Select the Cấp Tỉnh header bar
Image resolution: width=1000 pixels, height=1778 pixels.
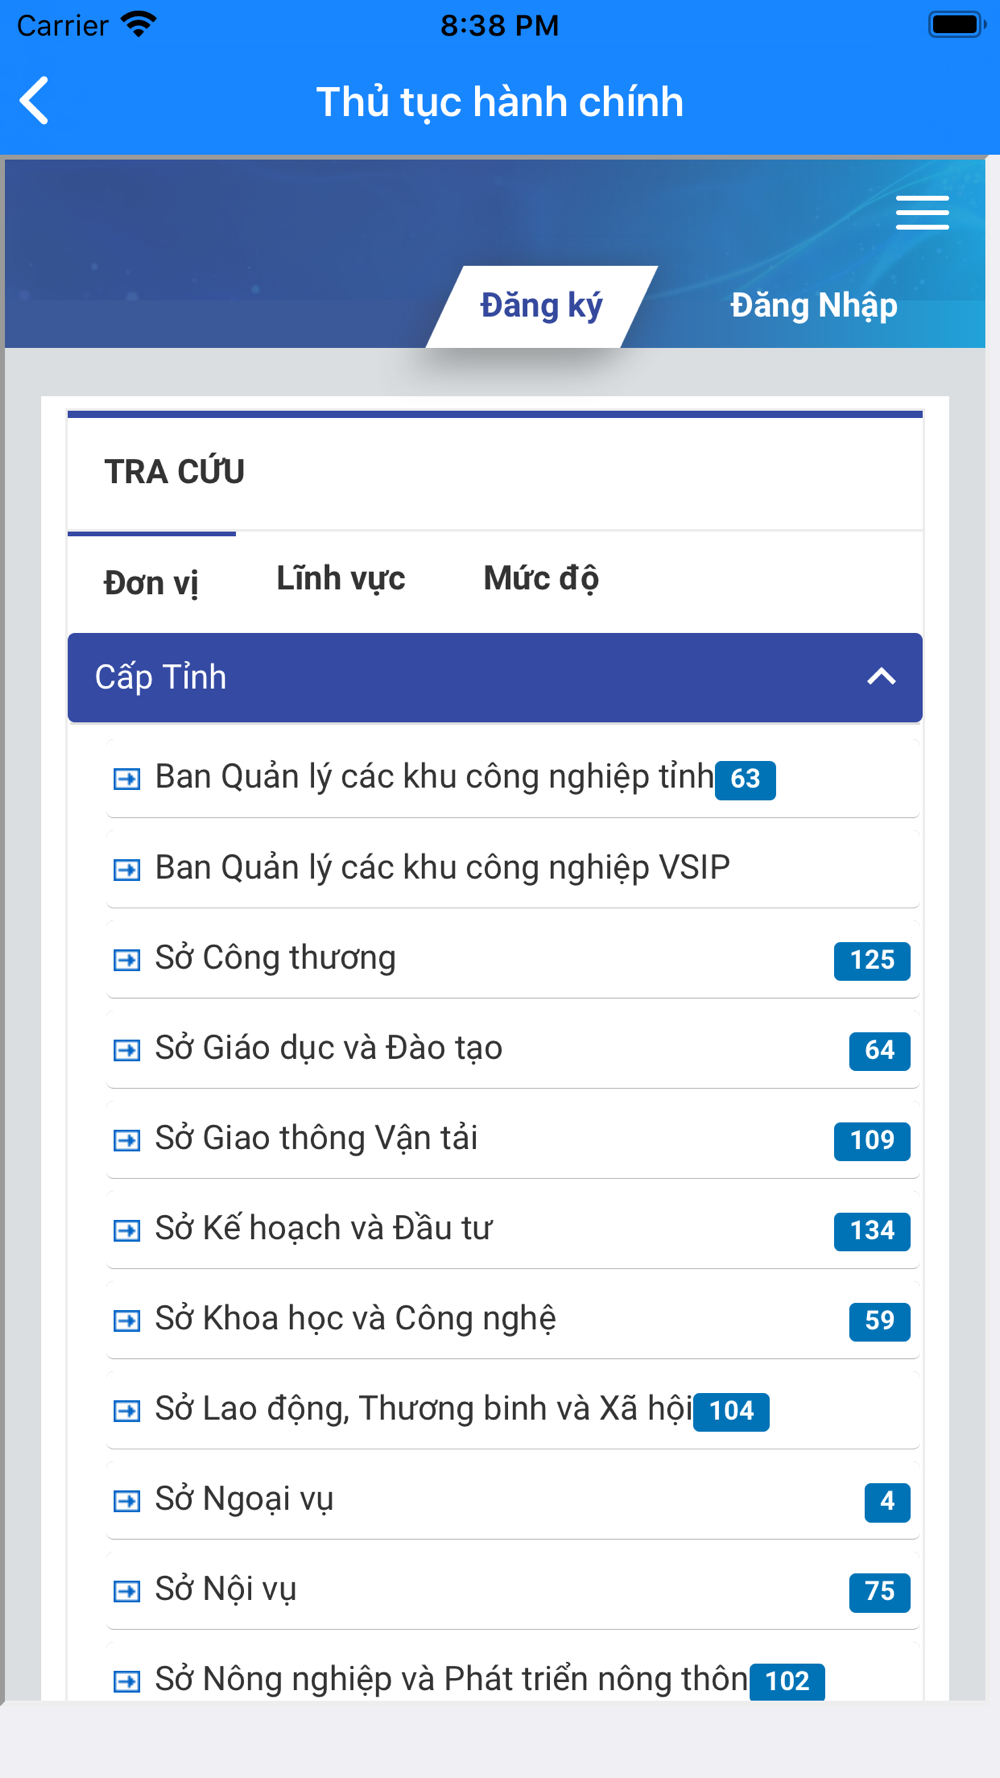tap(495, 677)
